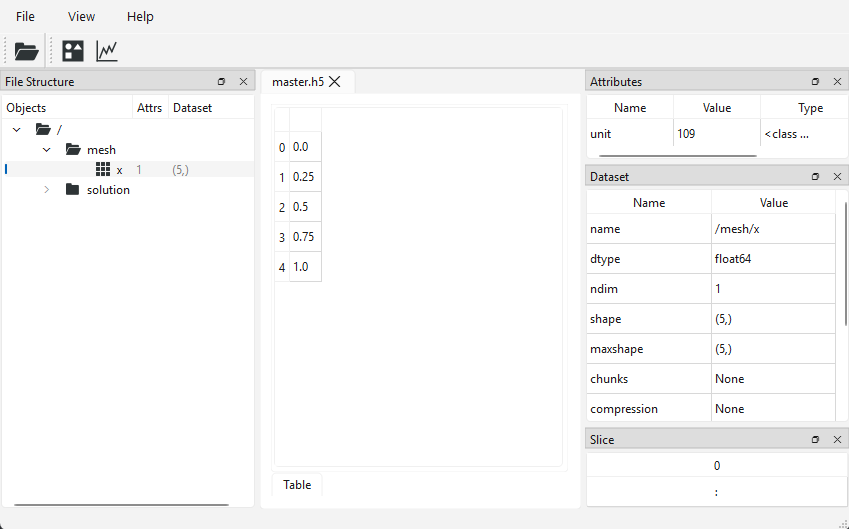Select the ndim row label

(x=649, y=289)
